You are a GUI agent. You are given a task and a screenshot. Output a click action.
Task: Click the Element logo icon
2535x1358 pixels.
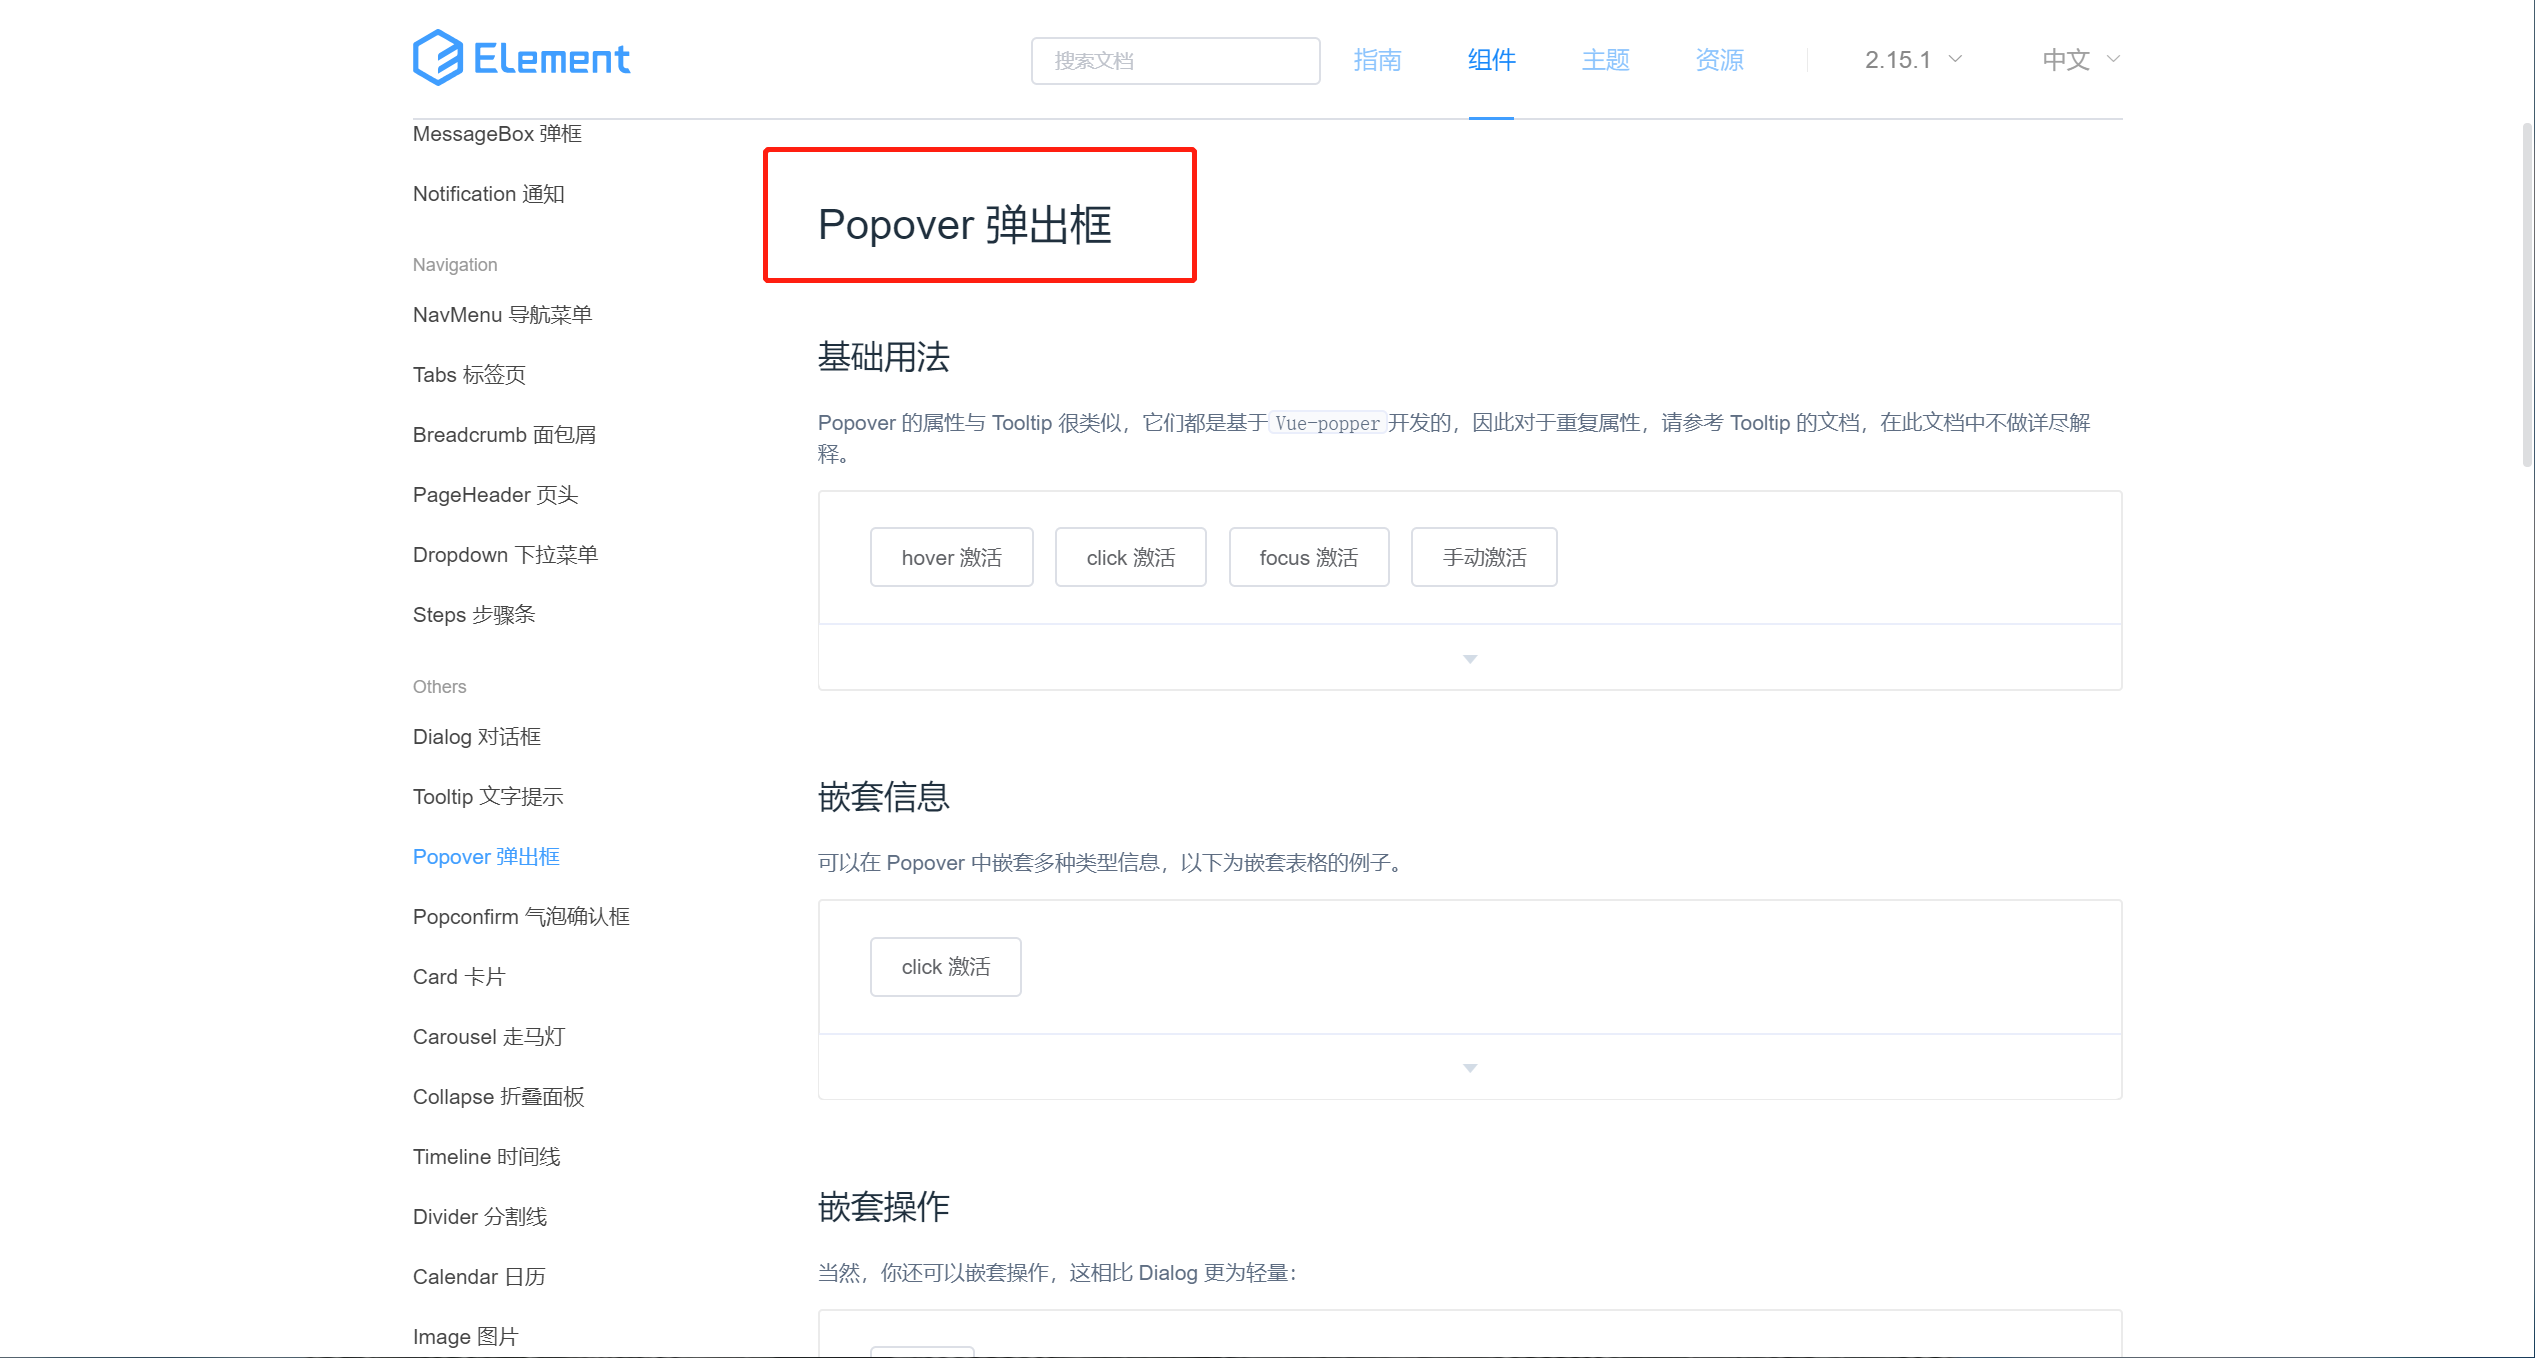point(438,58)
